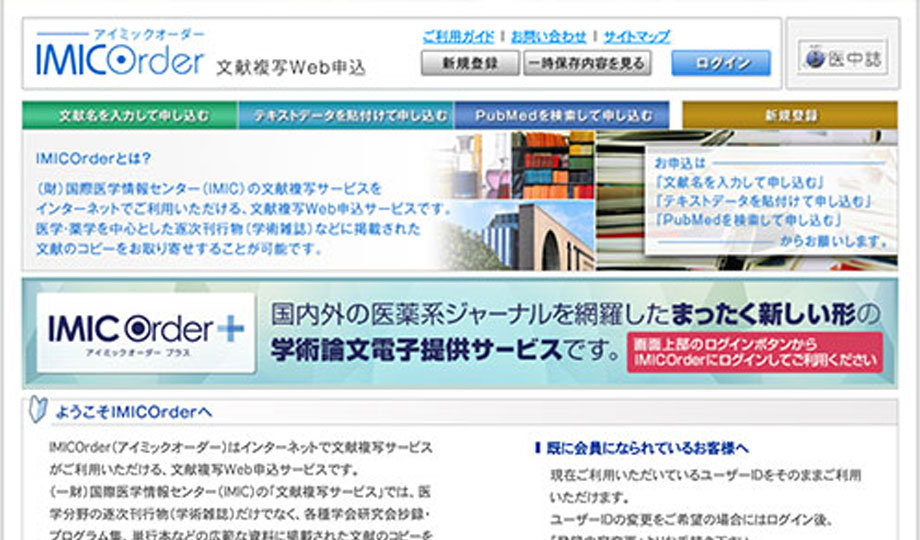Screen dimensions: 920x540
Task: Click the IMICOrderとは? heading
Action: 93,158
